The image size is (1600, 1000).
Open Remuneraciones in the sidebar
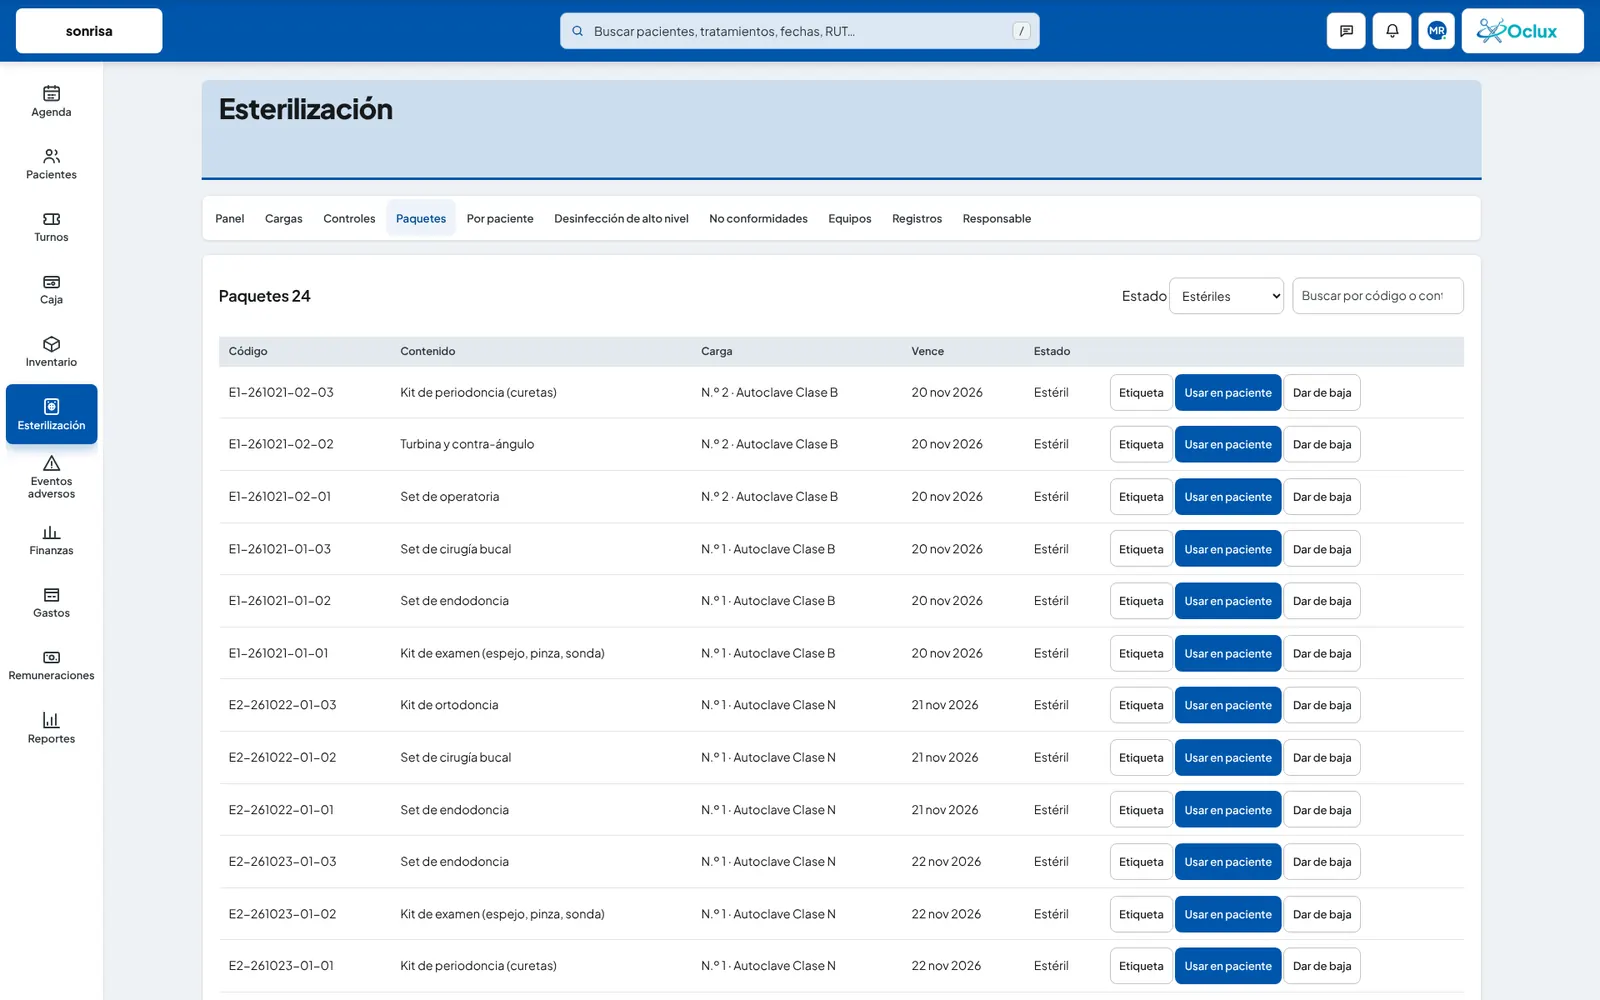tap(51, 665)
